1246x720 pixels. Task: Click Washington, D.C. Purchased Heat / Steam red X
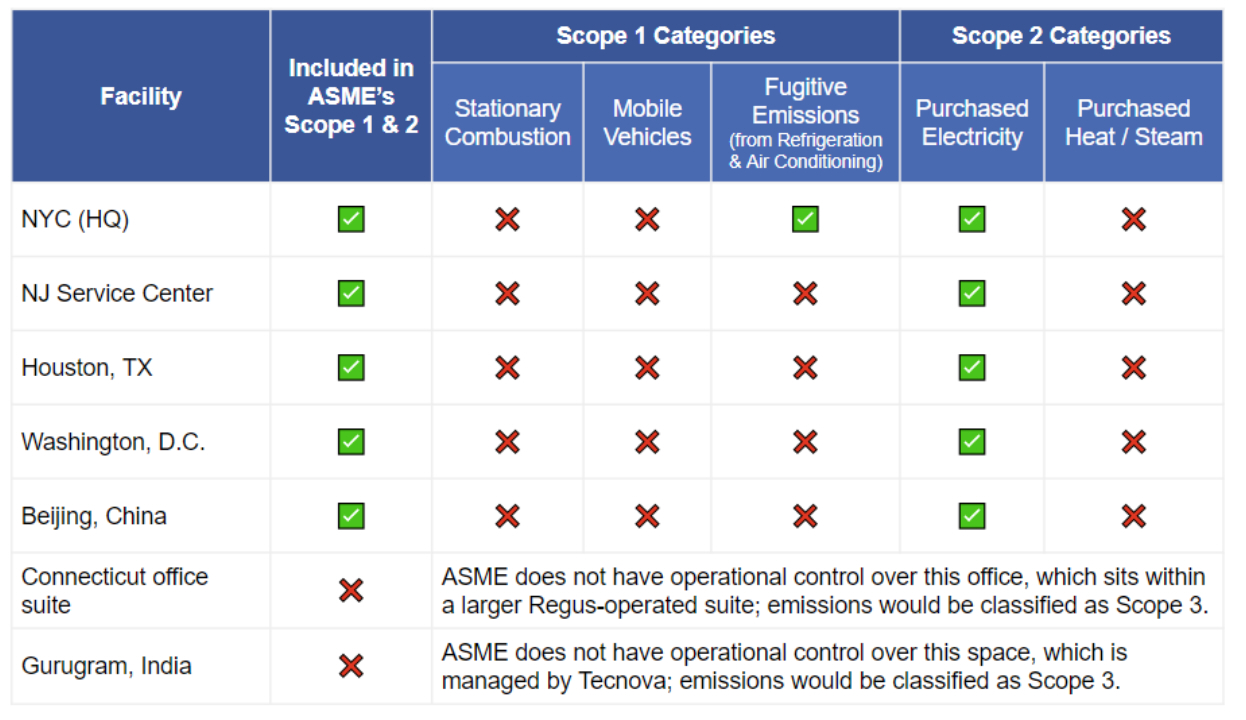[1133, 441]
